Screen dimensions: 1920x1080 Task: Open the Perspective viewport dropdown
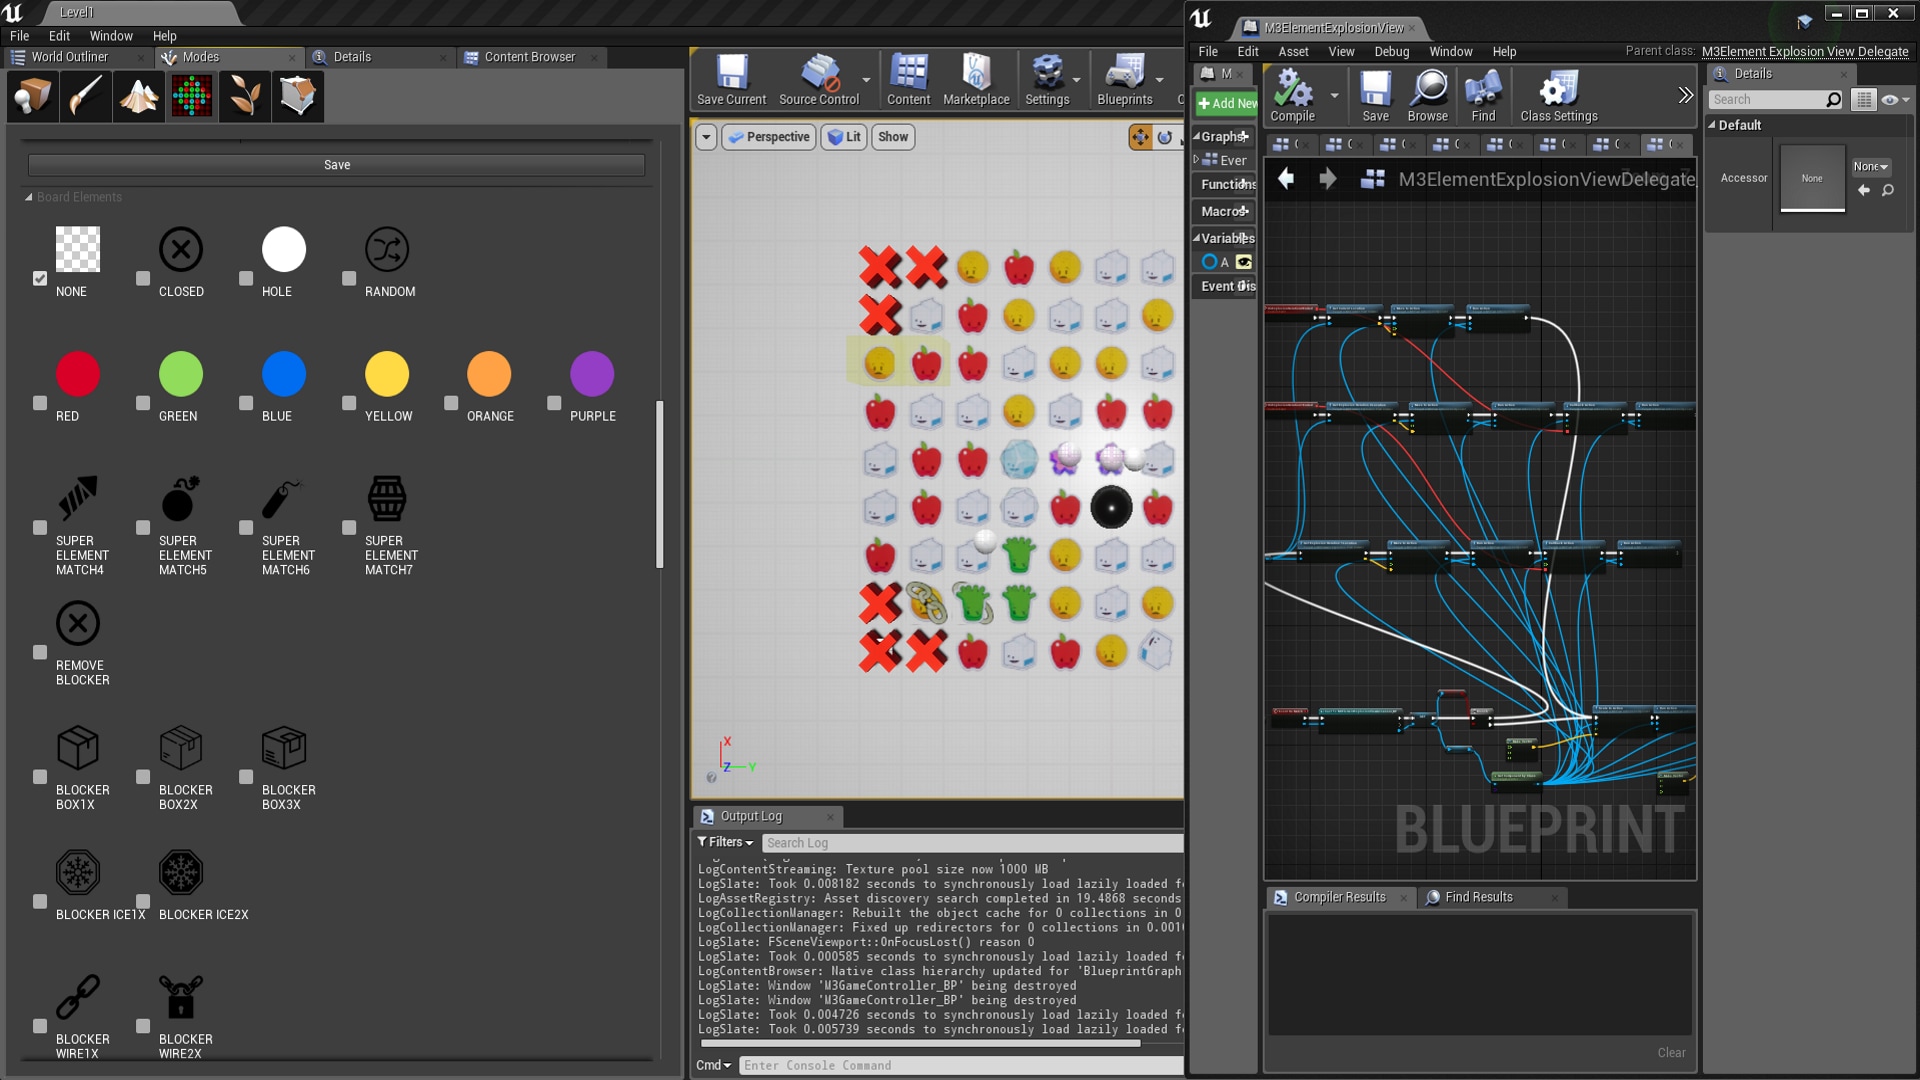(768, 137)
